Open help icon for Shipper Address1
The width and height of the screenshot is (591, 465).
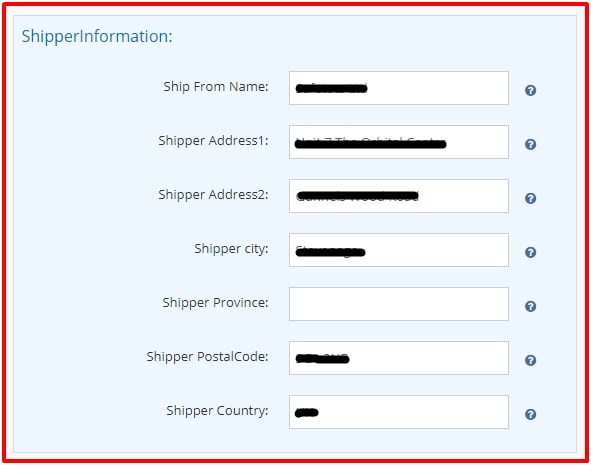point(530,144)
